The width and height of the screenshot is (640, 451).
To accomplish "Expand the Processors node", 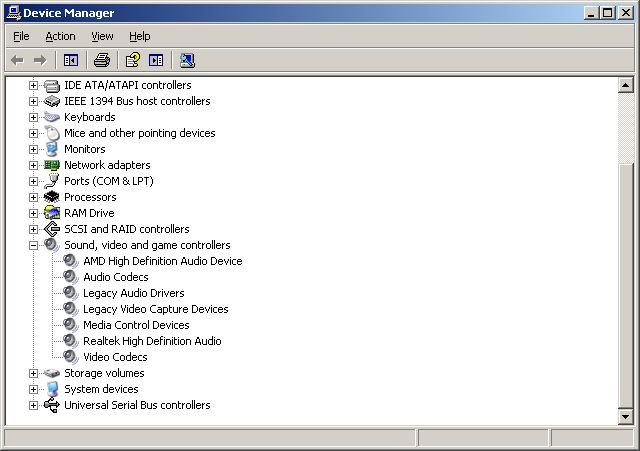I will click(x=33, y=197).
